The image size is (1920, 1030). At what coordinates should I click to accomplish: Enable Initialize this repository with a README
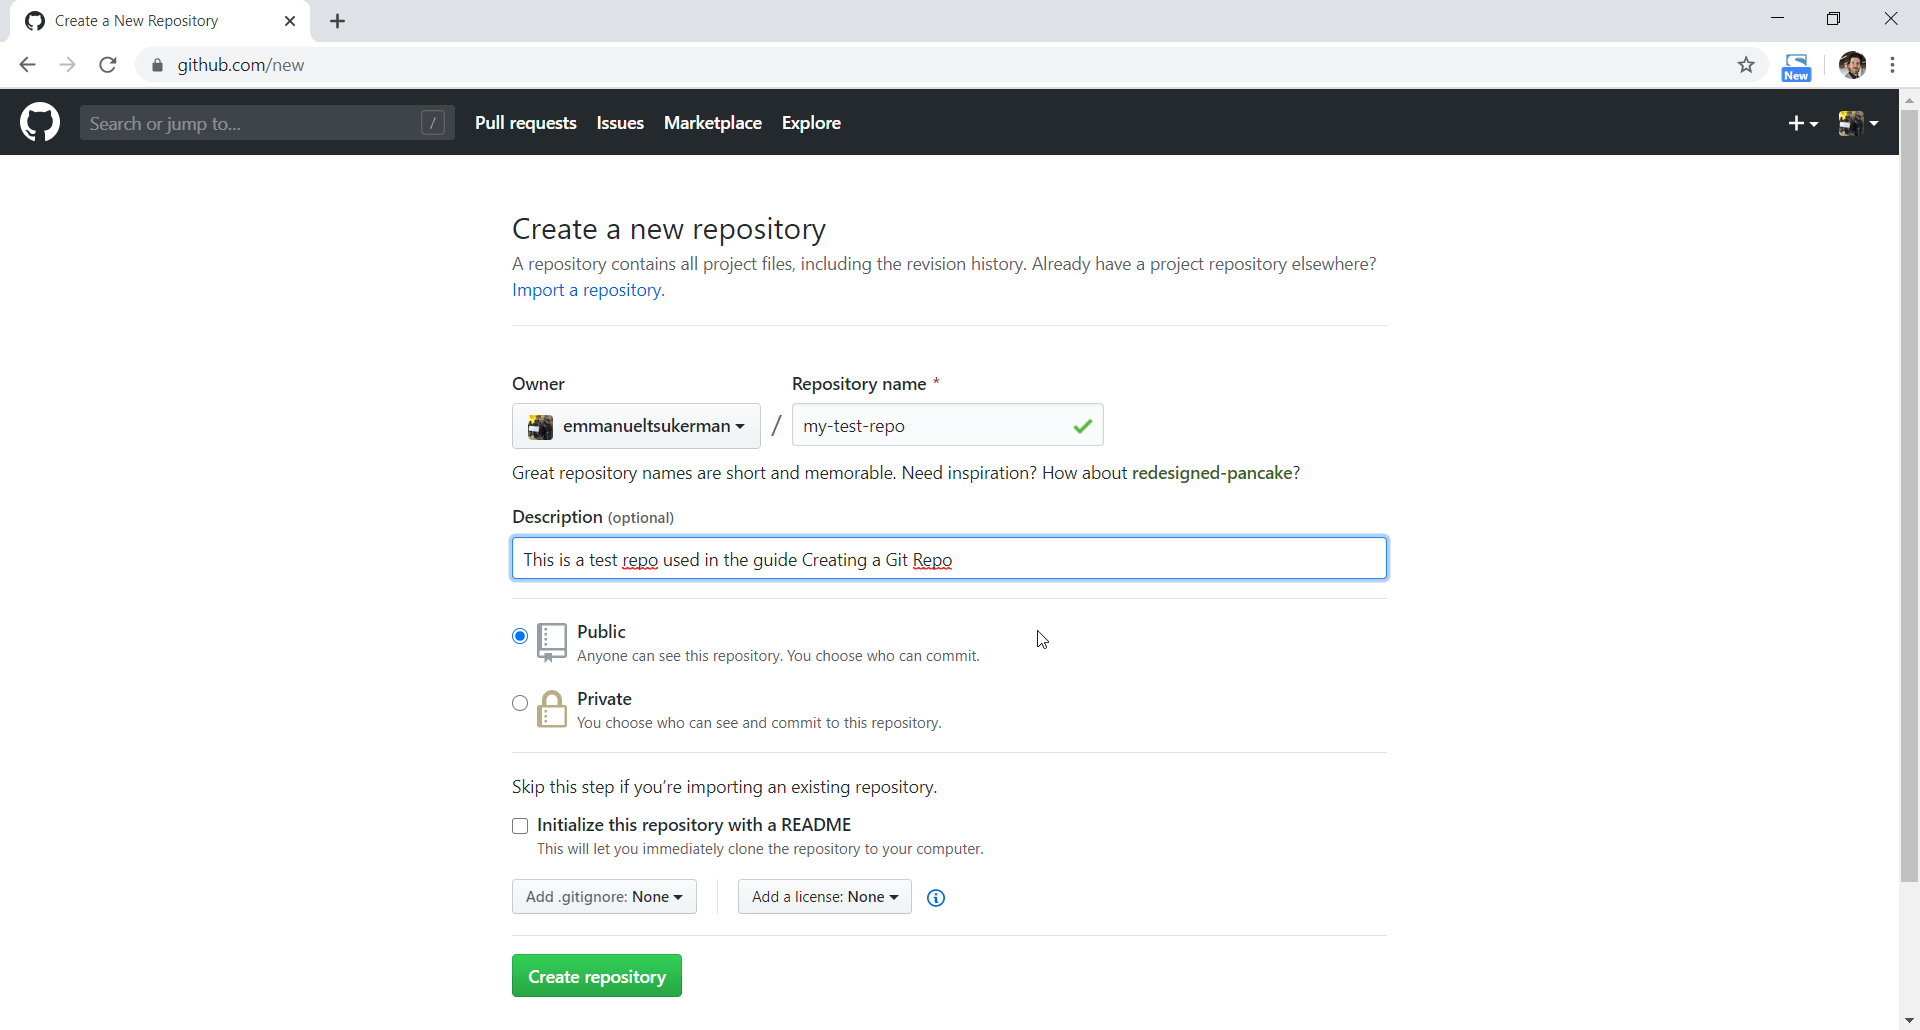pos(520,826)
